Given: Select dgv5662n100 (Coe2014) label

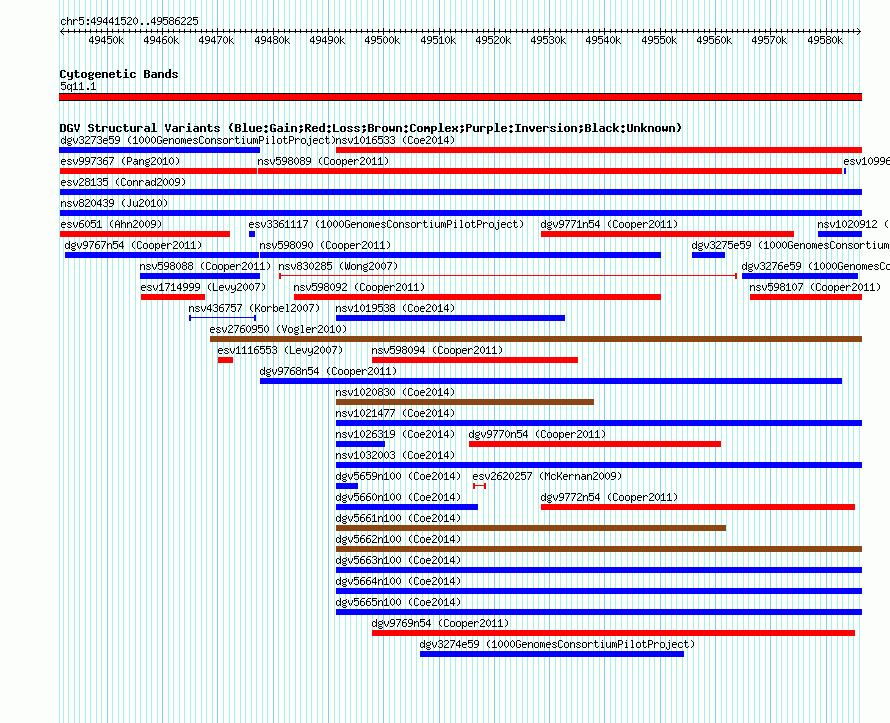Looking at the screenshot, I should (398, 539).
